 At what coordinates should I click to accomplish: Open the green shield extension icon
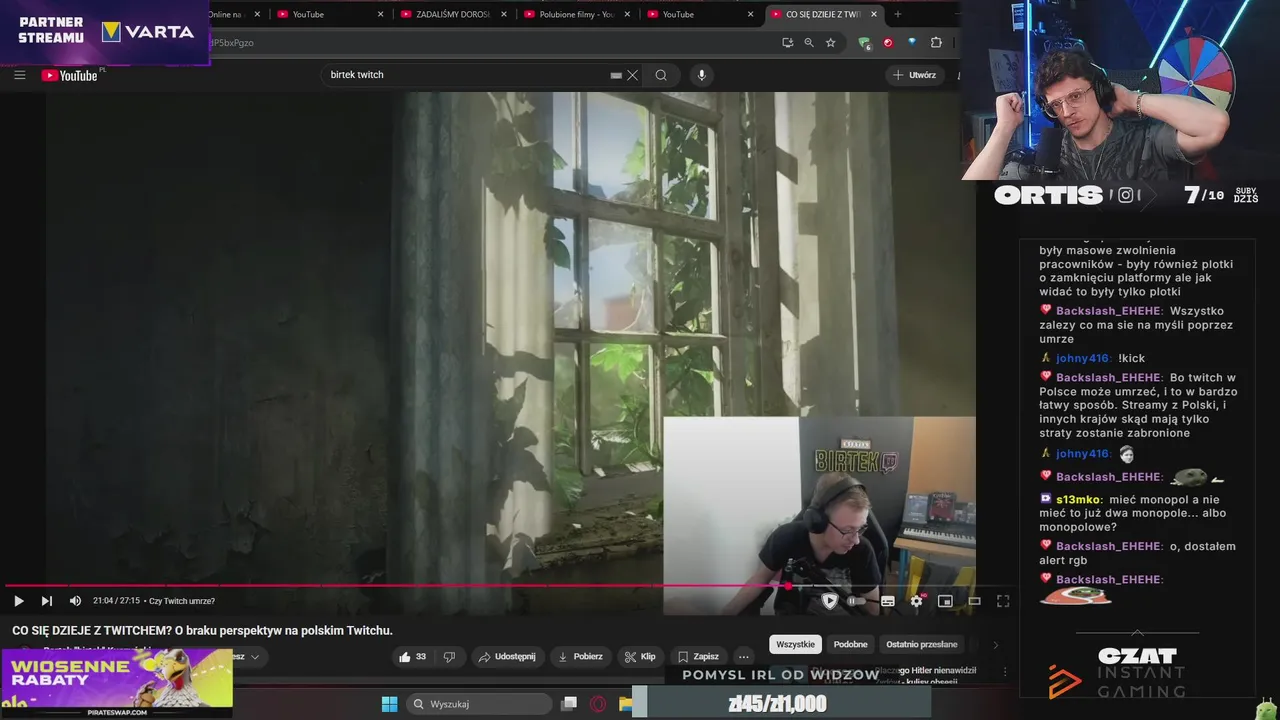[x=864, y=43]
